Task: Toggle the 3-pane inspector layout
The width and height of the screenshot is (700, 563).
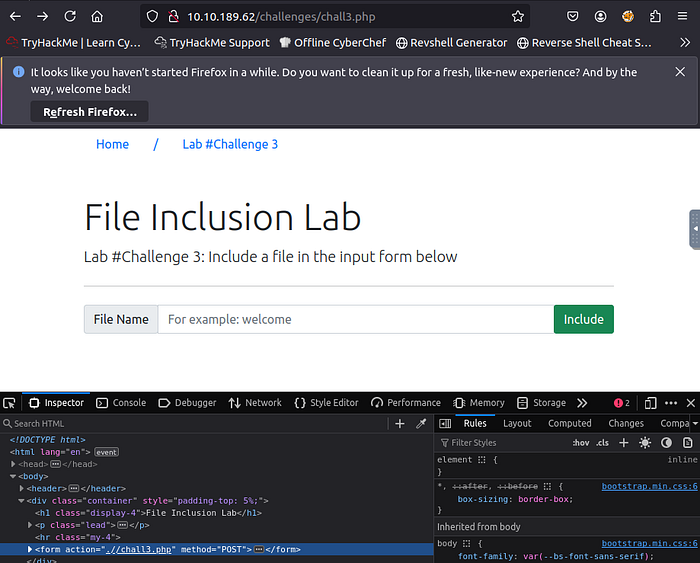Action: 445,423
